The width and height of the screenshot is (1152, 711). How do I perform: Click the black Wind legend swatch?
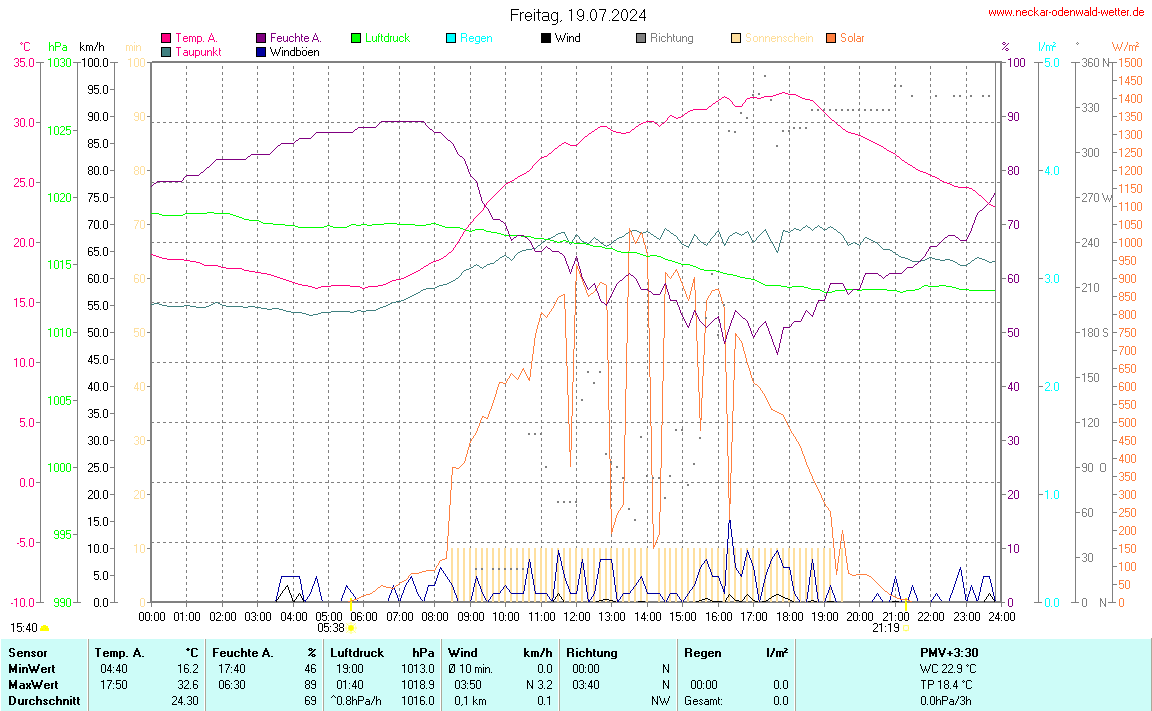click(x=545, y=38)
